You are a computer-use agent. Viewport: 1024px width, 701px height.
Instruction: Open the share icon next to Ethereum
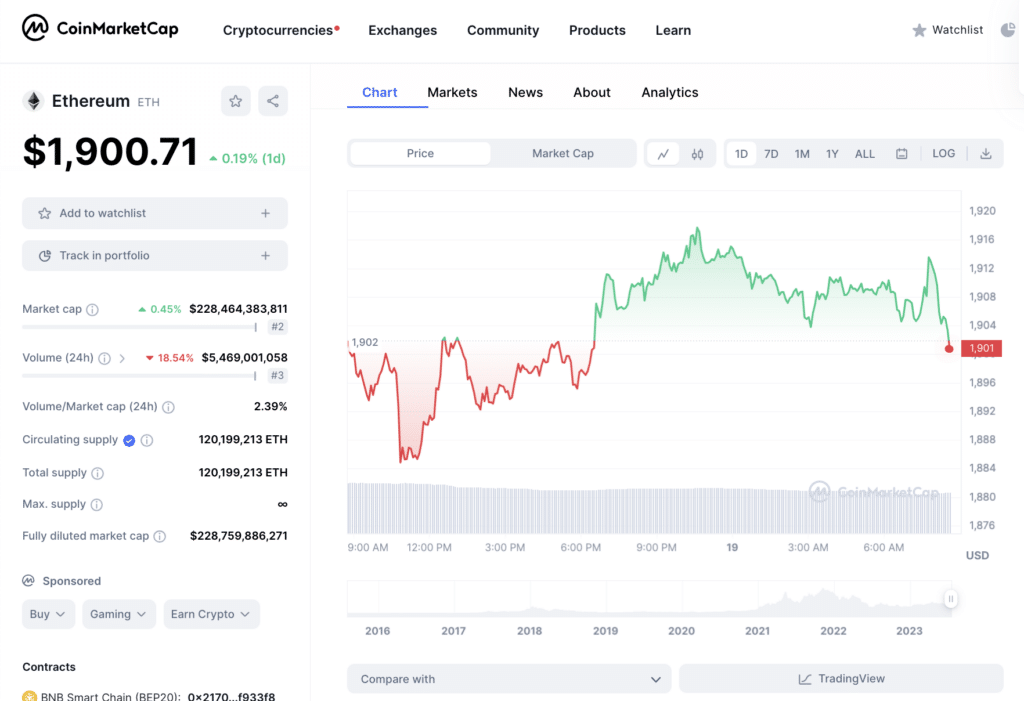coord(273,101)
